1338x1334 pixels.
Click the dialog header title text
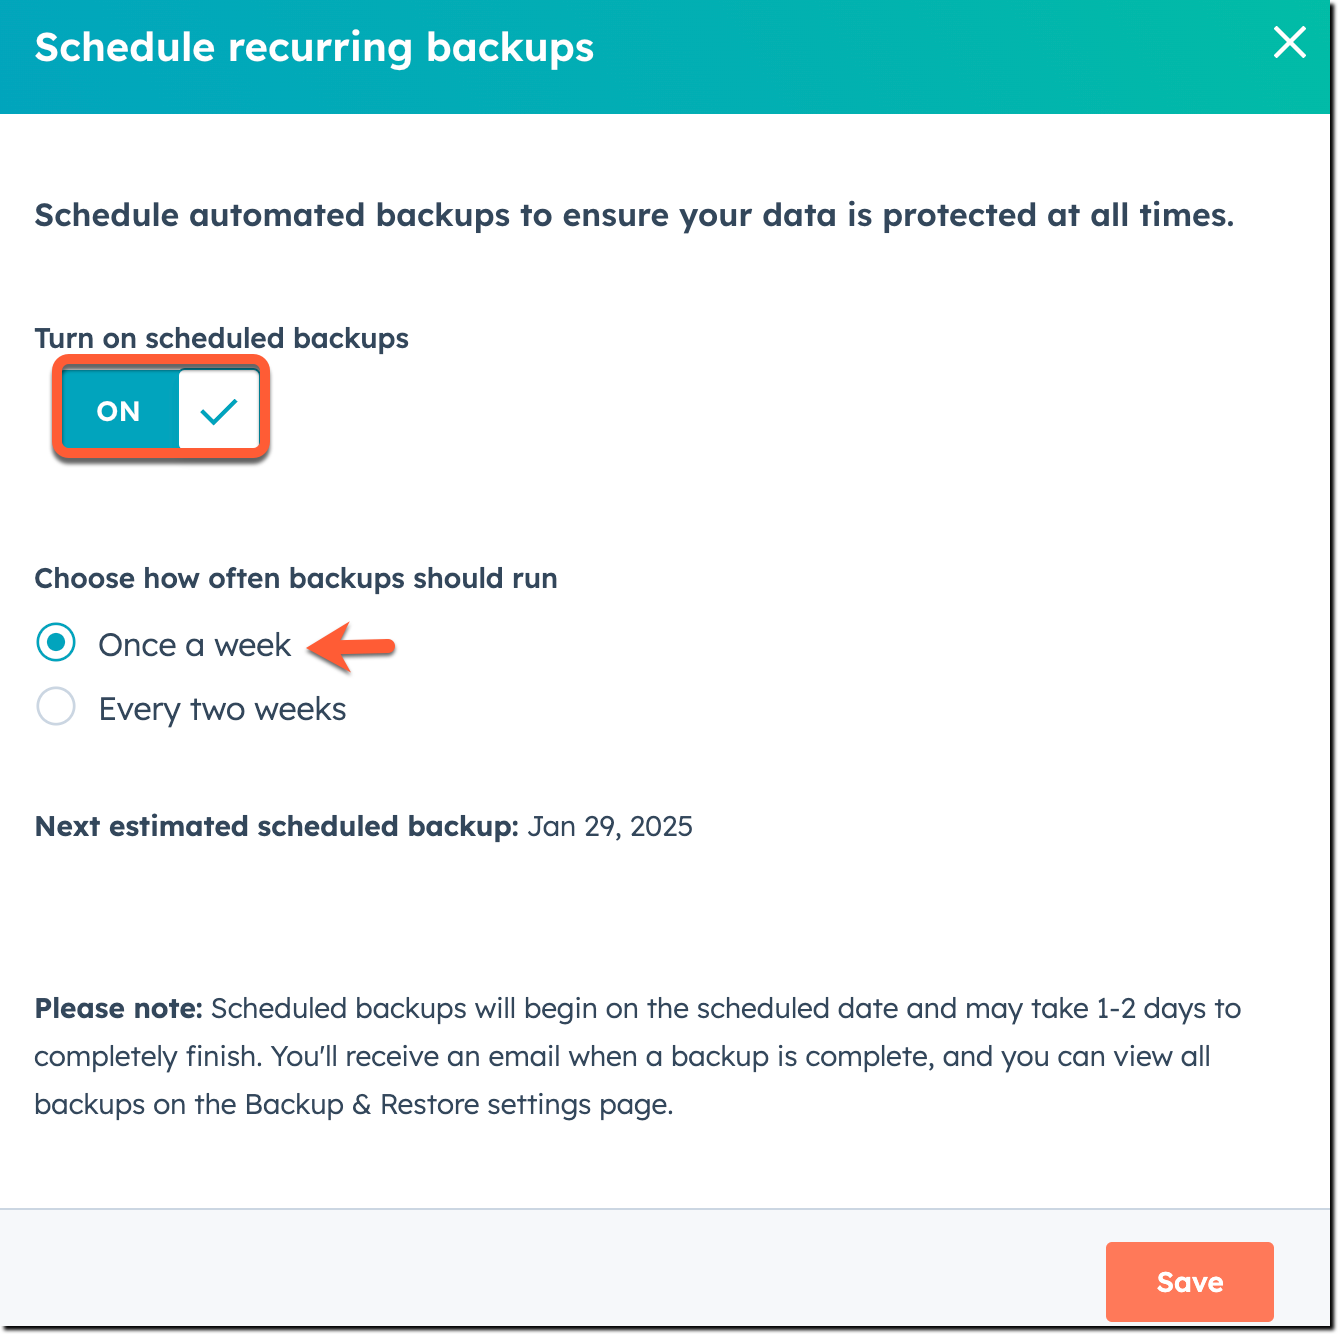coord(314,46)
